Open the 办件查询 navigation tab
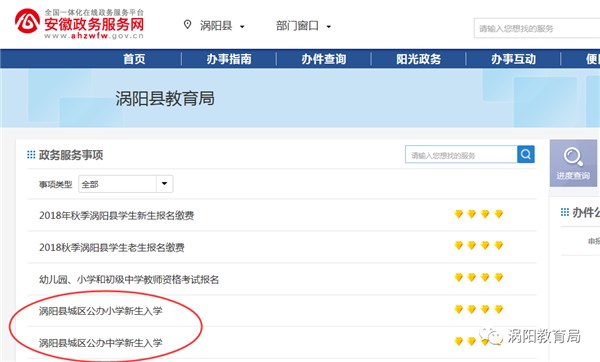 (x=324, y=59)
